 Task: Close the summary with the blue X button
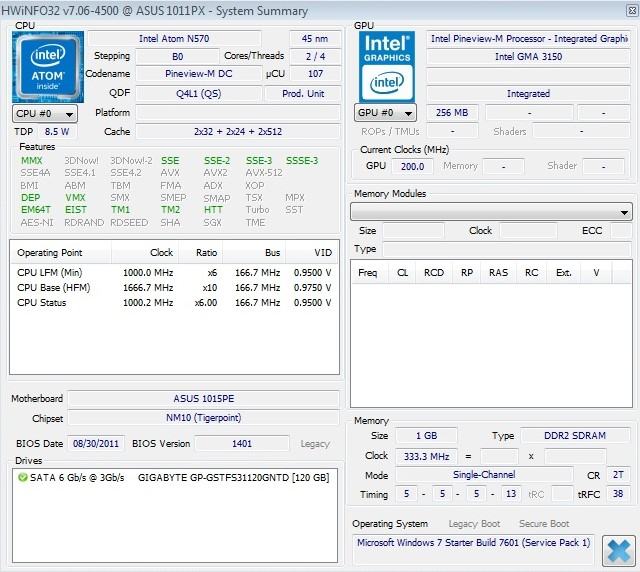(618, 551)
